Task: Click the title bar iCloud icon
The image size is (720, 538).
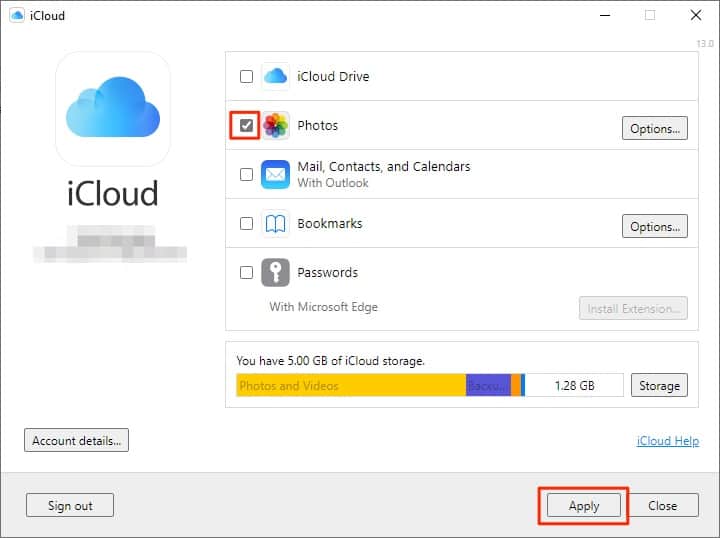Action: (16, 16)
